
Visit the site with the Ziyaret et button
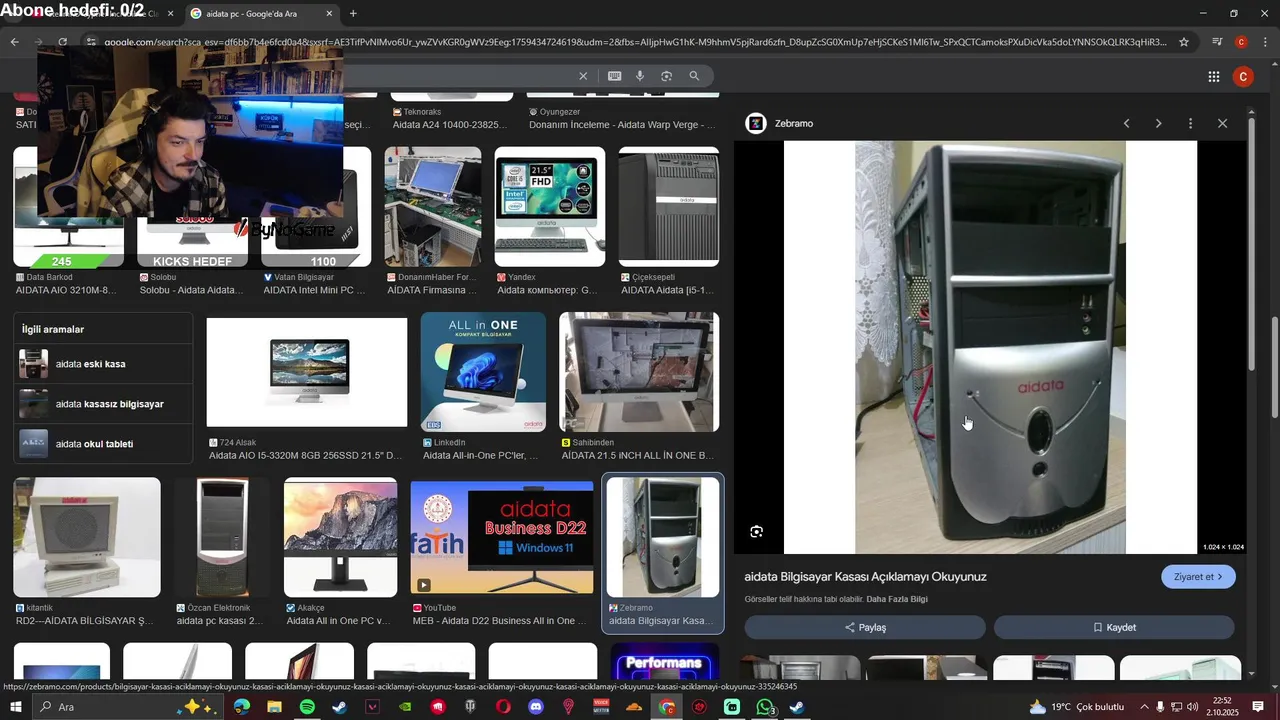coord(1198,577)
